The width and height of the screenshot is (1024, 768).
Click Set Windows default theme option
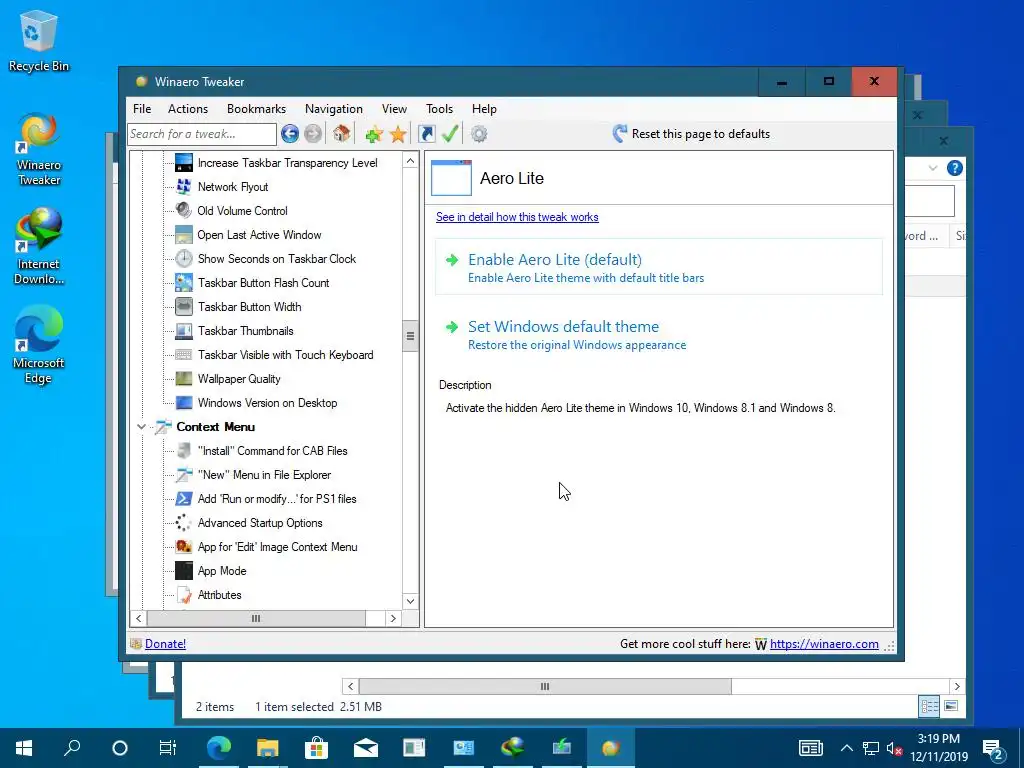(x=659, y=335)
